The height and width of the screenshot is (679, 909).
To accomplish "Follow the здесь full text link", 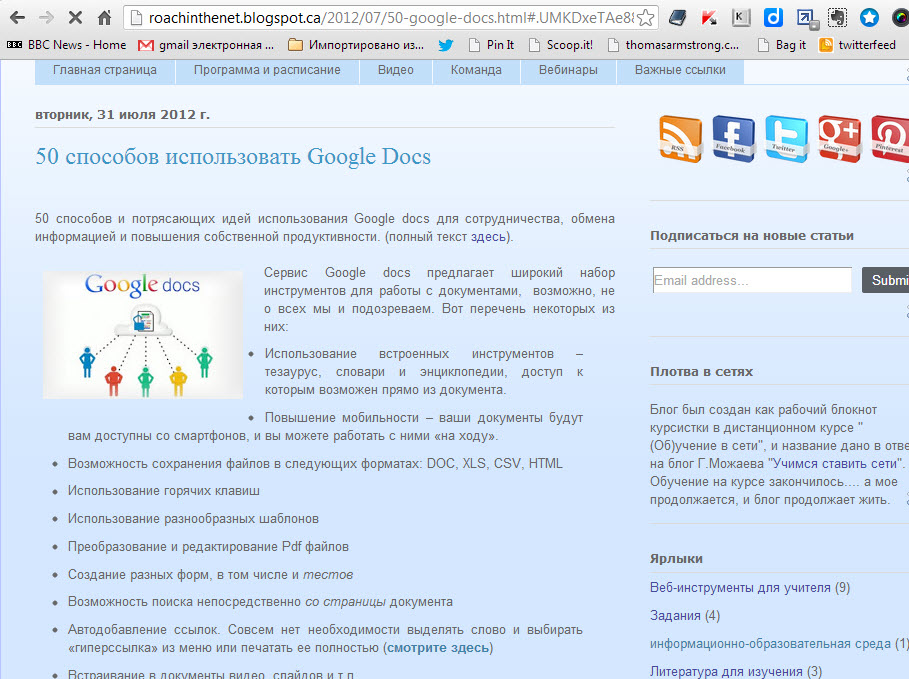I will click(489, 237).
